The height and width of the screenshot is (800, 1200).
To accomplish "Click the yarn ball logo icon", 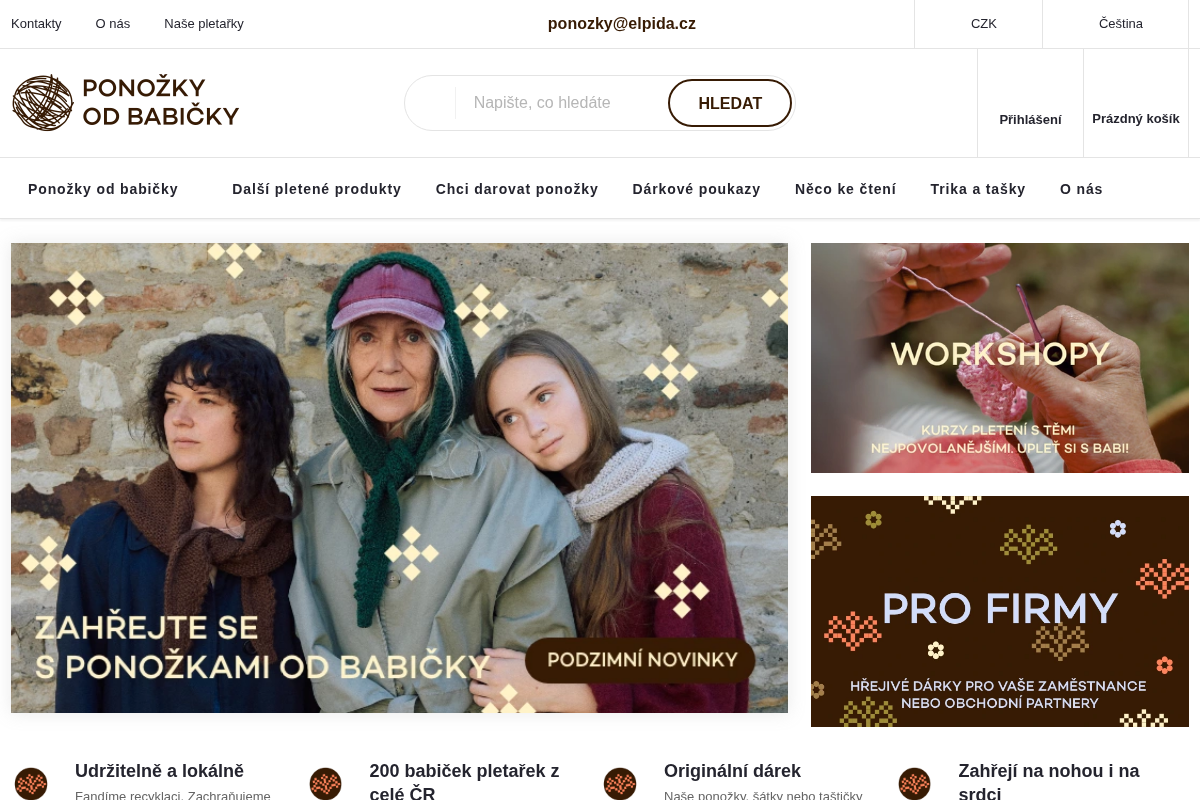I will point(43,103).
